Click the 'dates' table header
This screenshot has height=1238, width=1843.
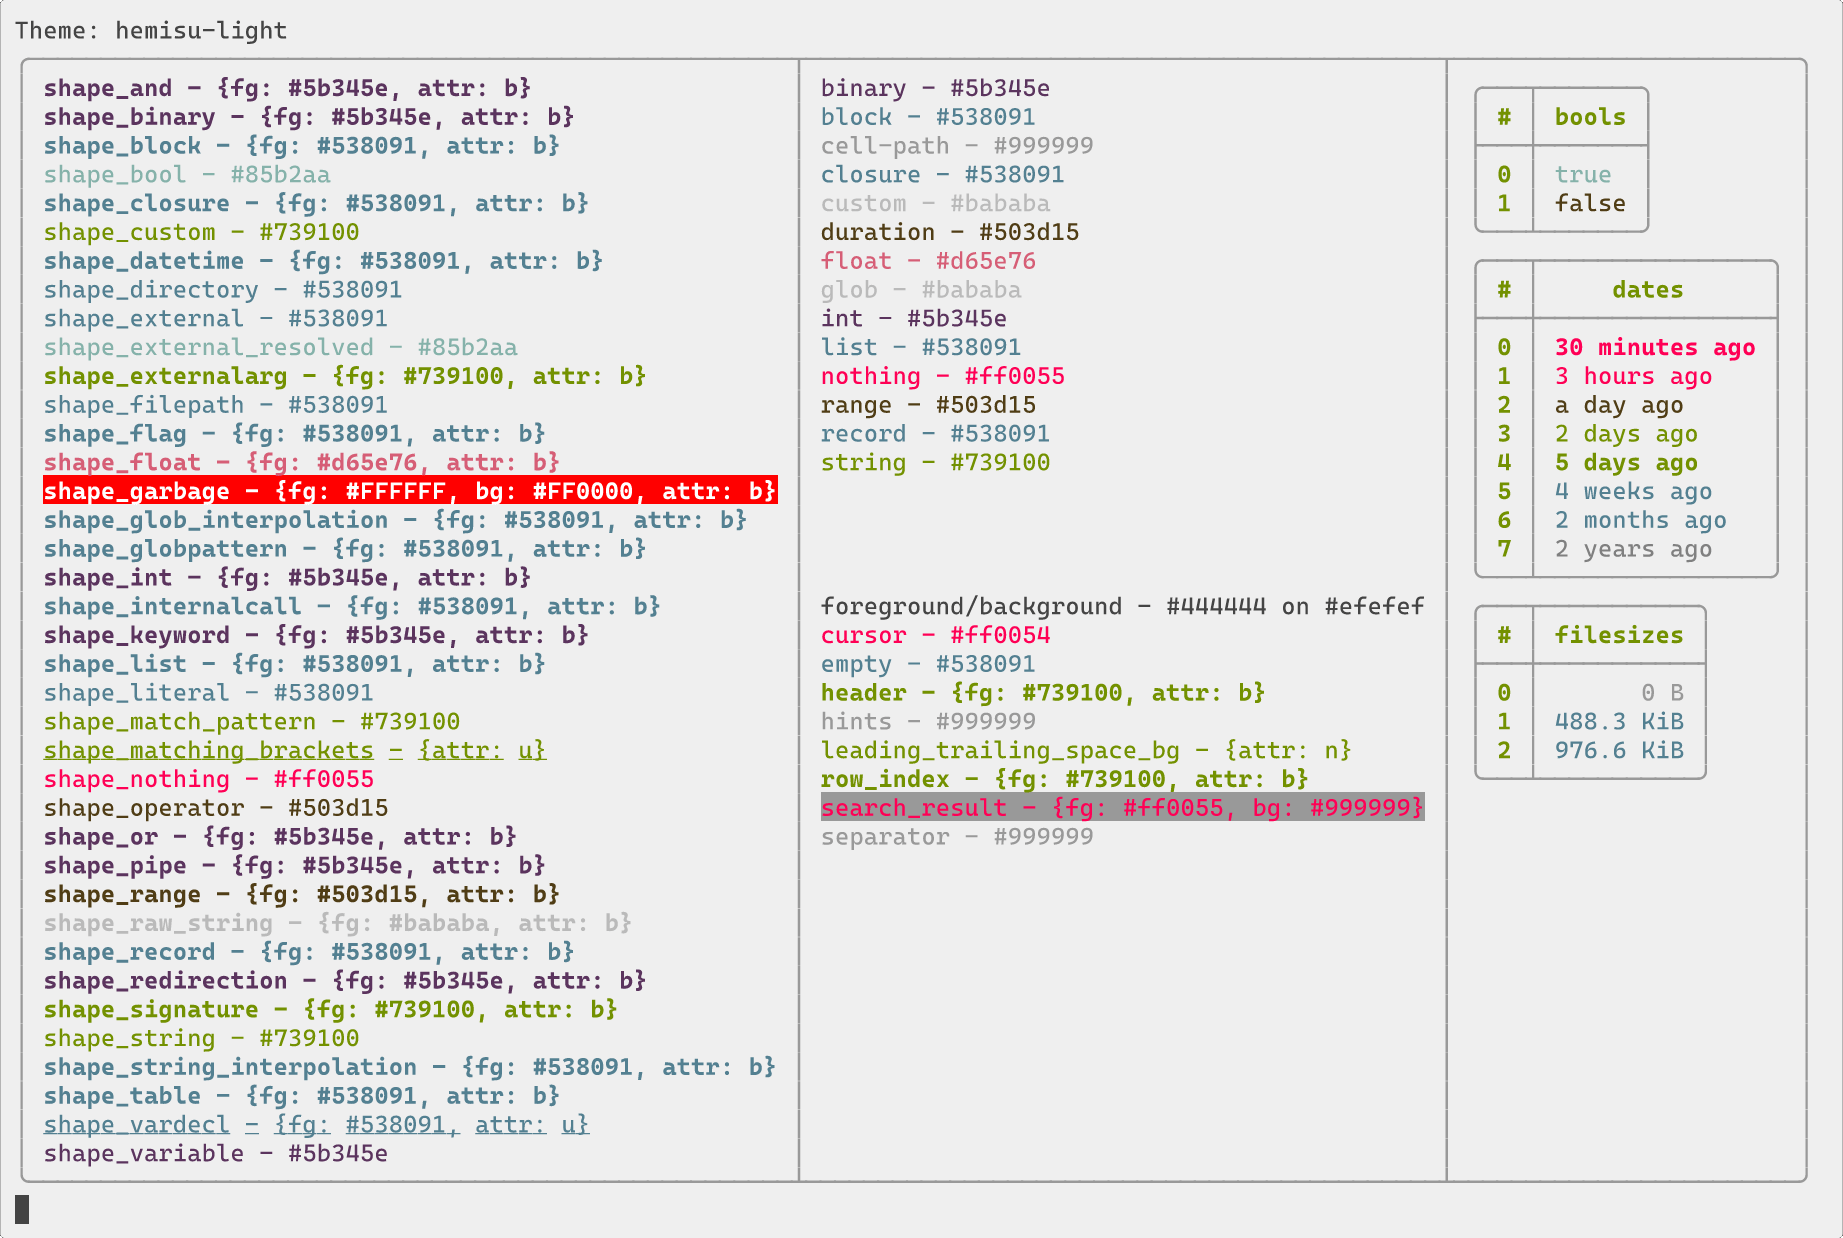pyautogui.click(x=1647, y=290)
